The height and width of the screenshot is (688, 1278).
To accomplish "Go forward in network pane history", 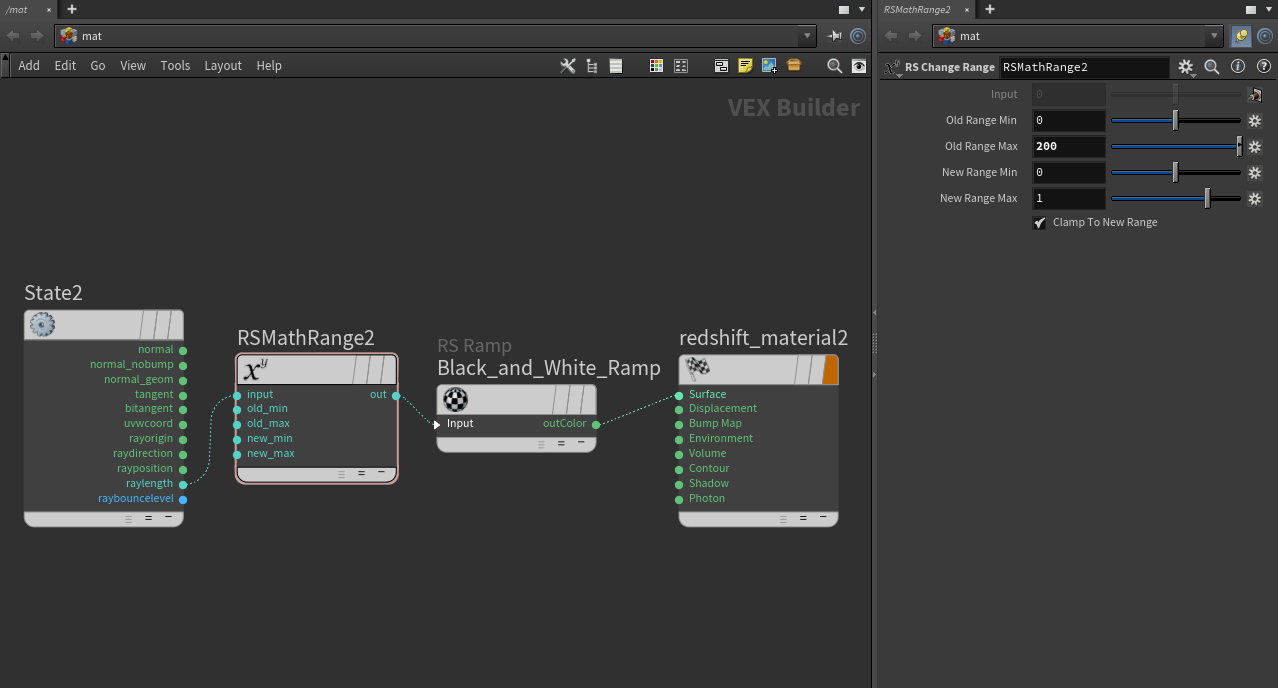I will (37, 36).
